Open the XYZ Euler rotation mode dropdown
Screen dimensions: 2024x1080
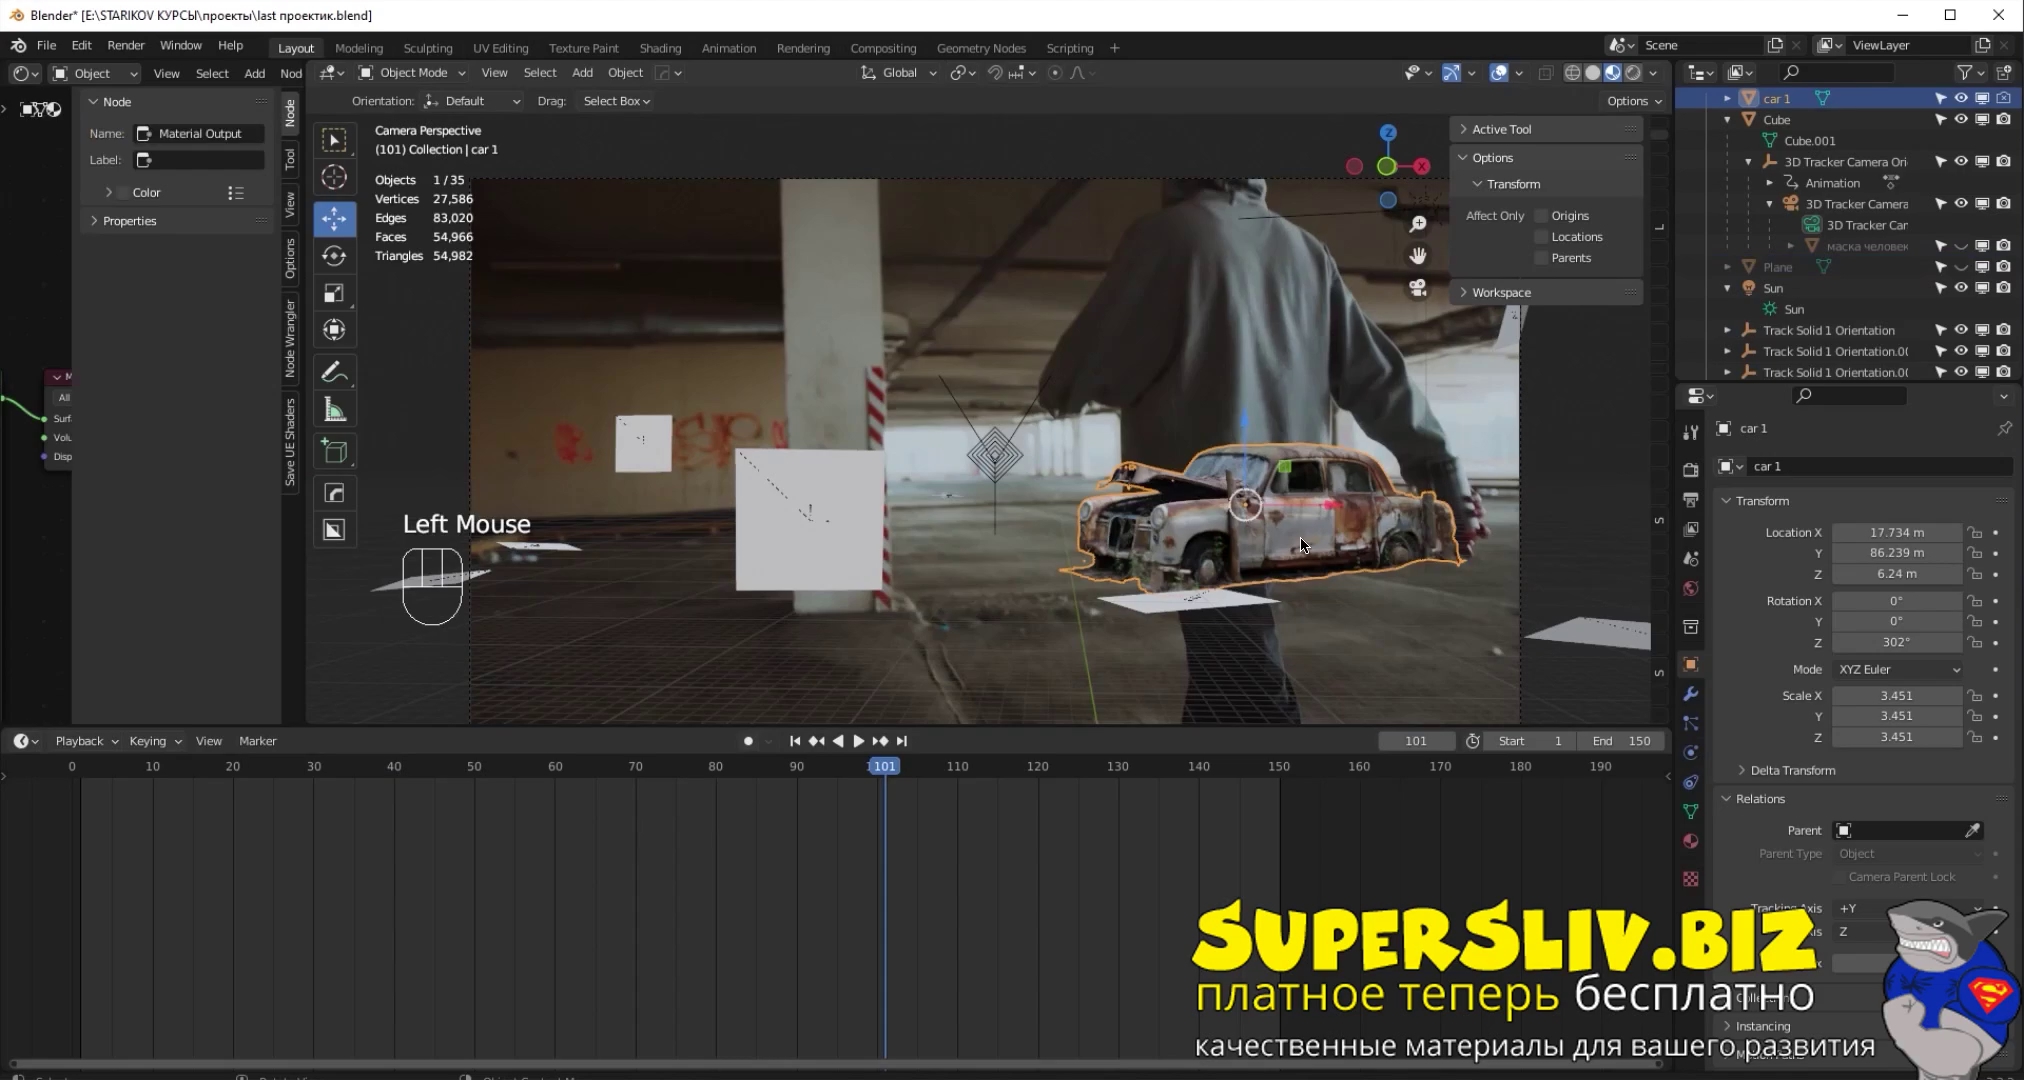[x=1897, y=669]
